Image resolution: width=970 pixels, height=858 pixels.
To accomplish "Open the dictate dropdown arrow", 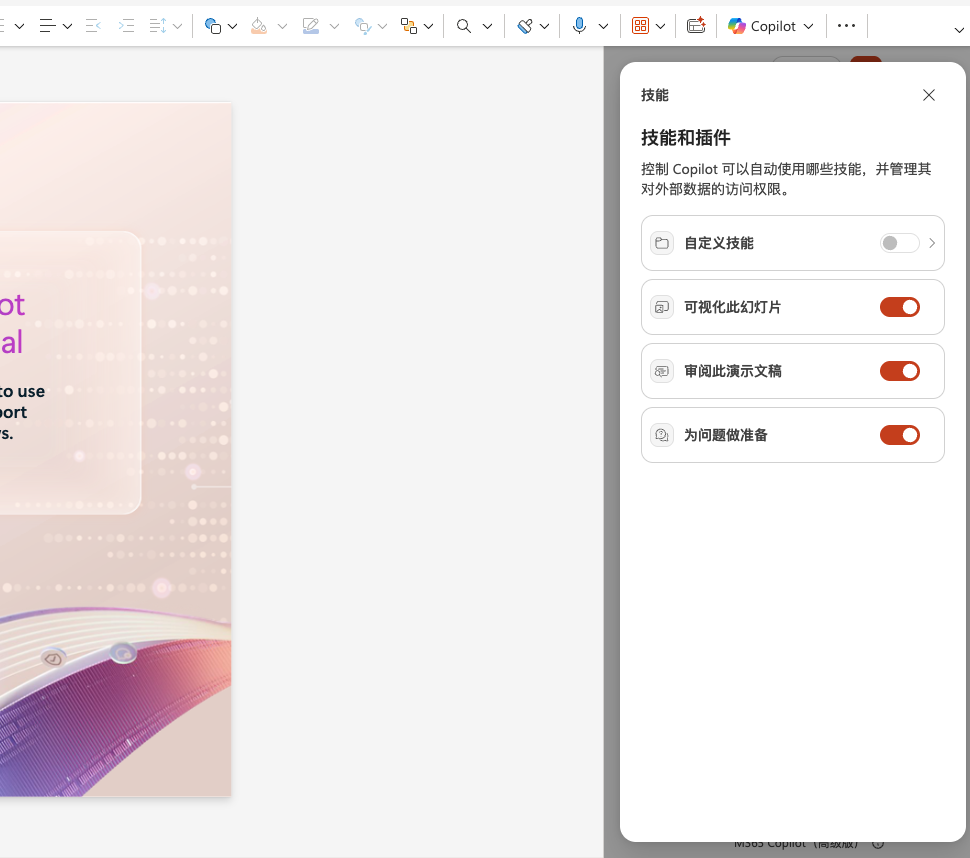I will (603, 26).
